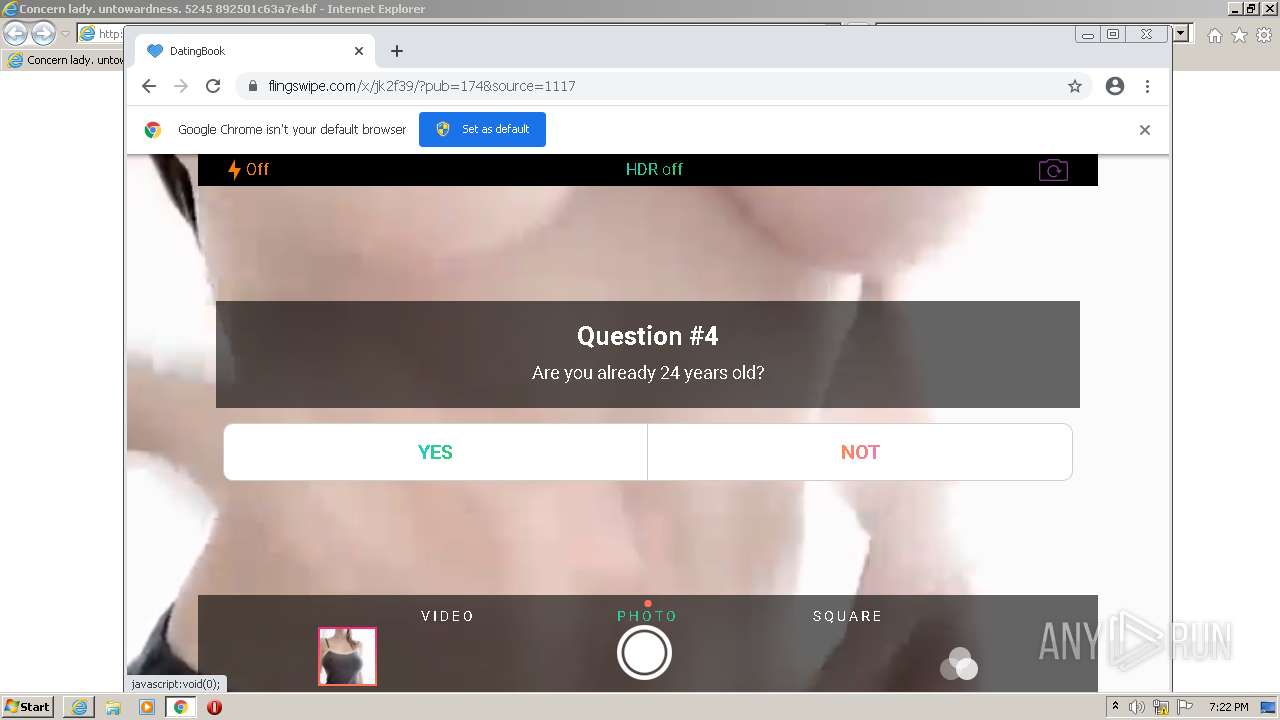Image resolution: width=1280 pixels, height=720 pixels.
Task: Open Internet Explorer tools gear
Action: [1264, 35]
